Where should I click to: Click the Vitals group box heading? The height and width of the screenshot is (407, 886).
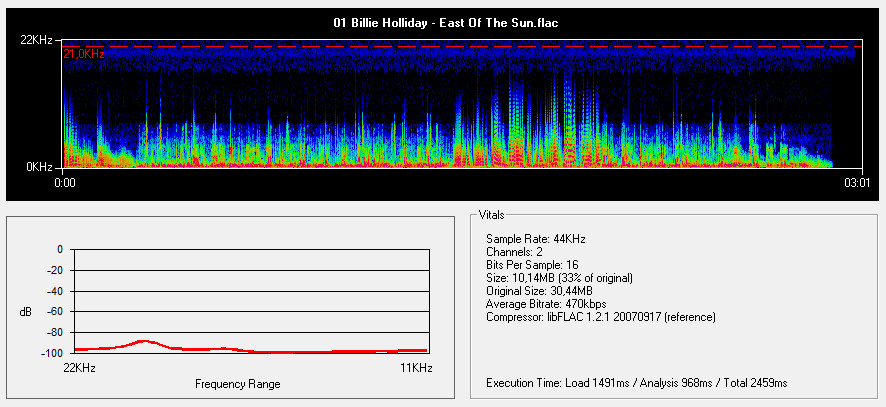492,215
